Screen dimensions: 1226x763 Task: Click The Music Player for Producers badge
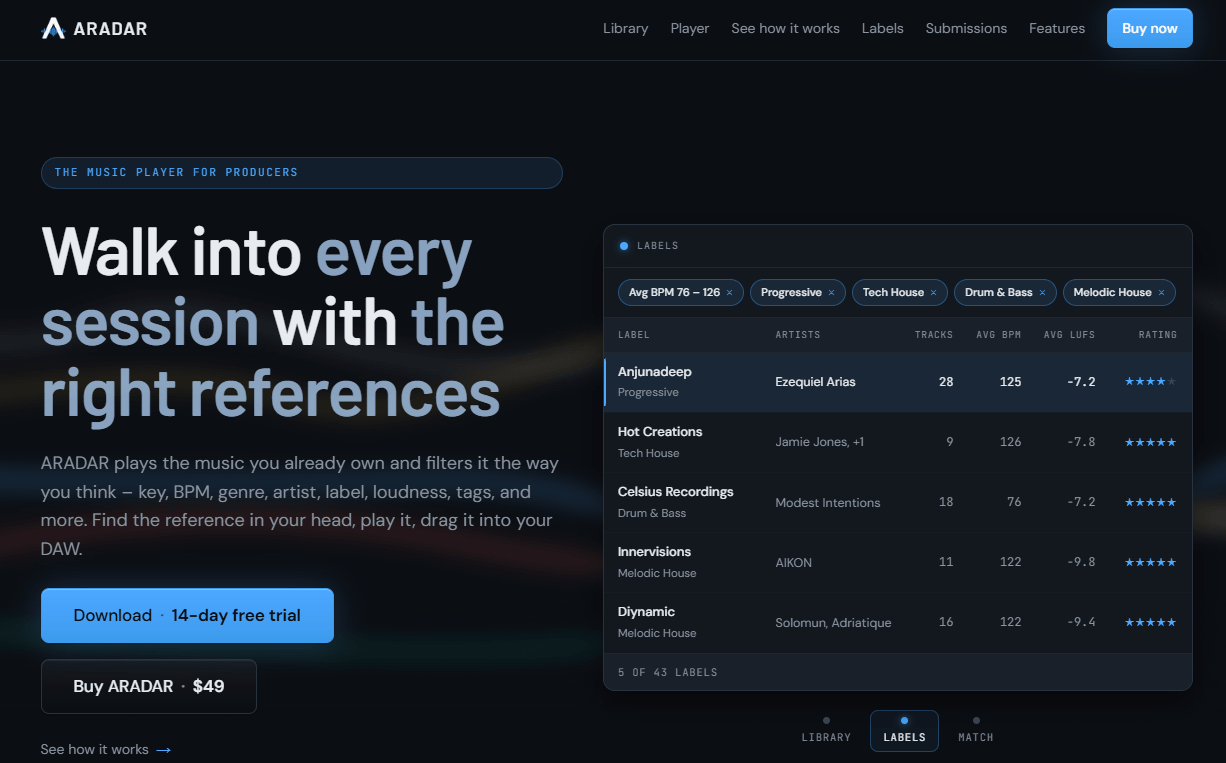click(x=301, y=172)
